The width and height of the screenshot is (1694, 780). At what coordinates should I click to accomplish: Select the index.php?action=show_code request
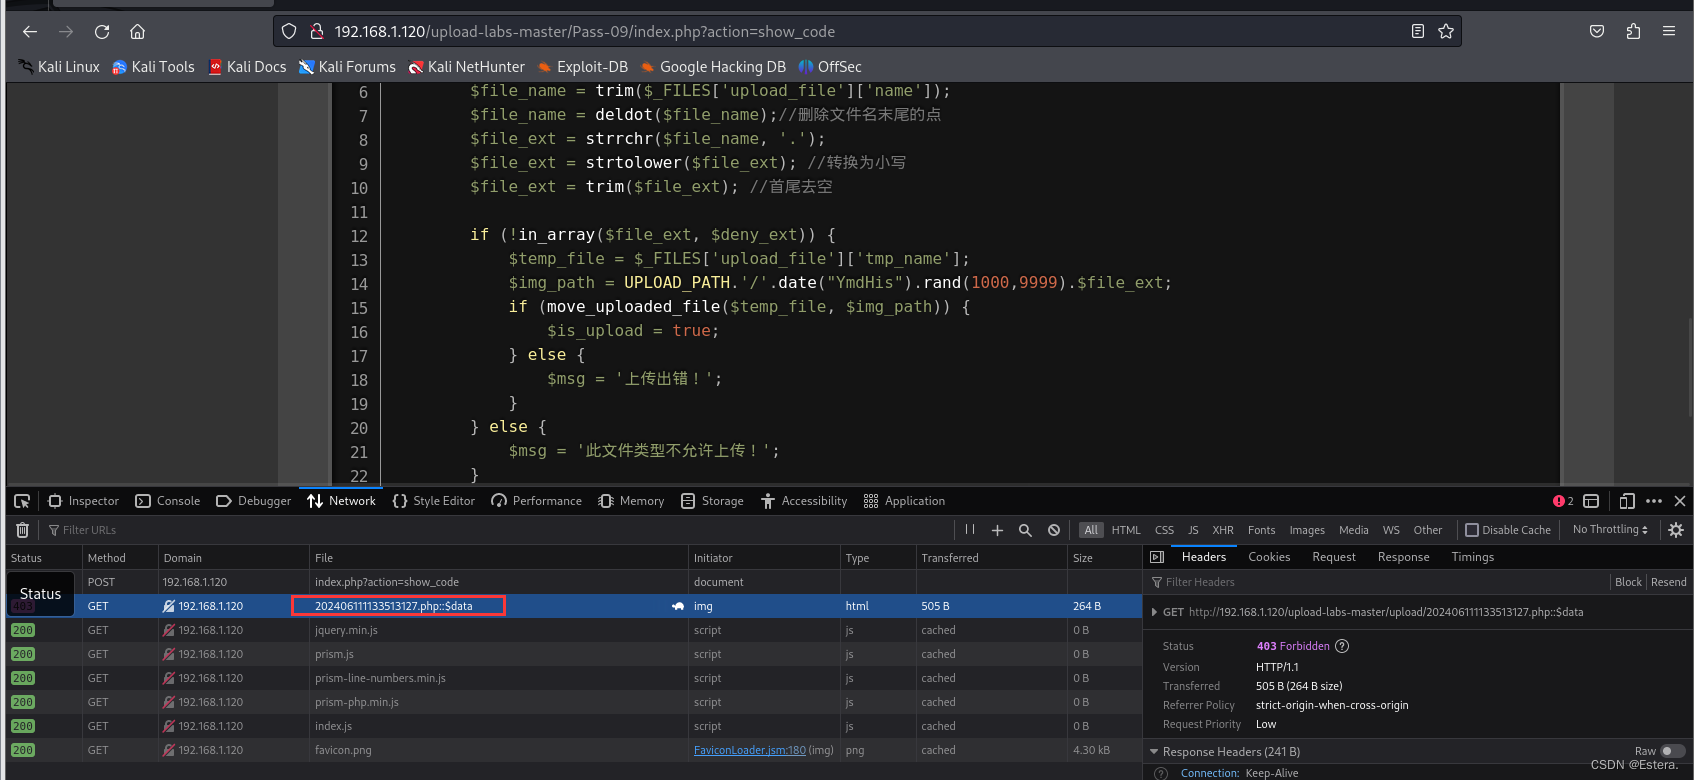tap(574, 582)
